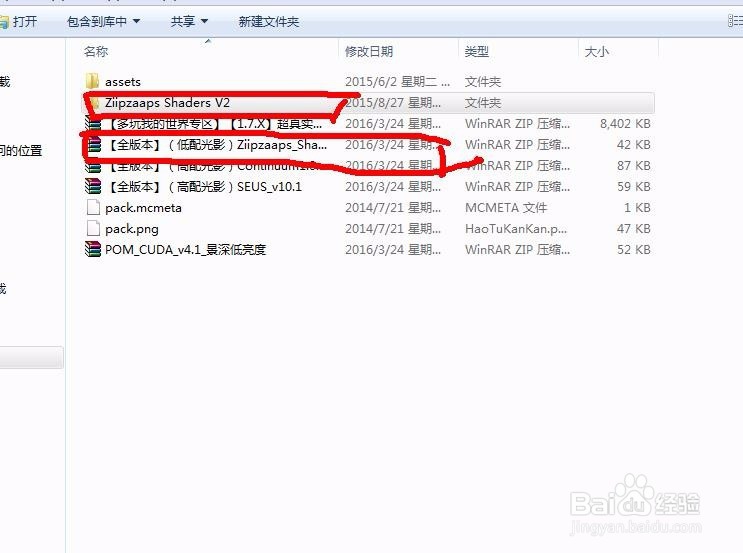This screenshot has height=553, width=743.
Task: Click the 8,402 KB size cell
Action: 625,124
